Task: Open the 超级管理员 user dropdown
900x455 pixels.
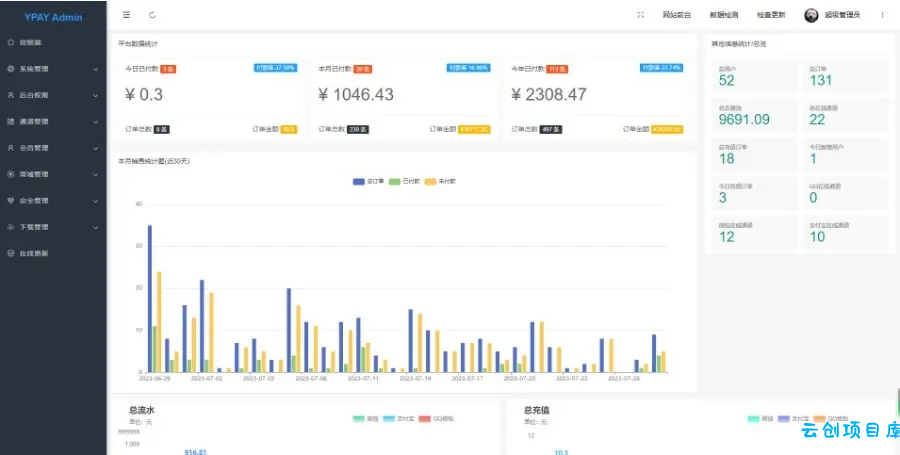Action: click(842, 15)
